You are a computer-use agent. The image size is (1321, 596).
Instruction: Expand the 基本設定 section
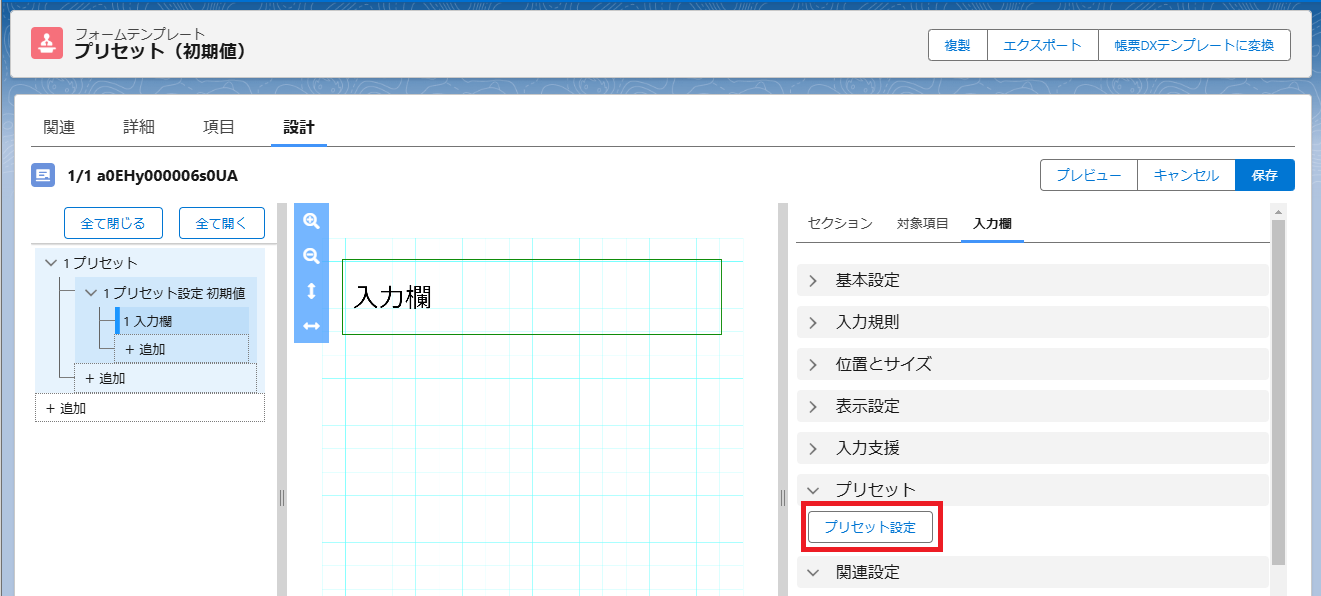click(x=1033, y=281)
